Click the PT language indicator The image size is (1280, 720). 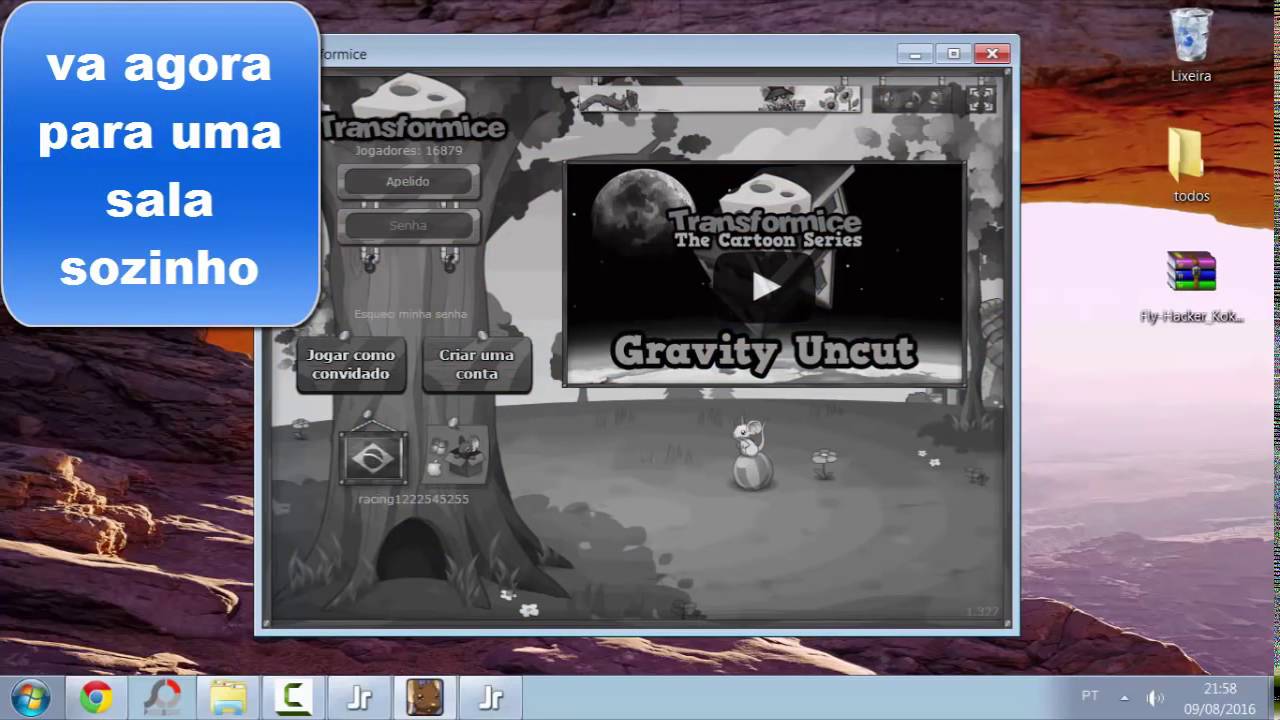[x=1090, y=696]
